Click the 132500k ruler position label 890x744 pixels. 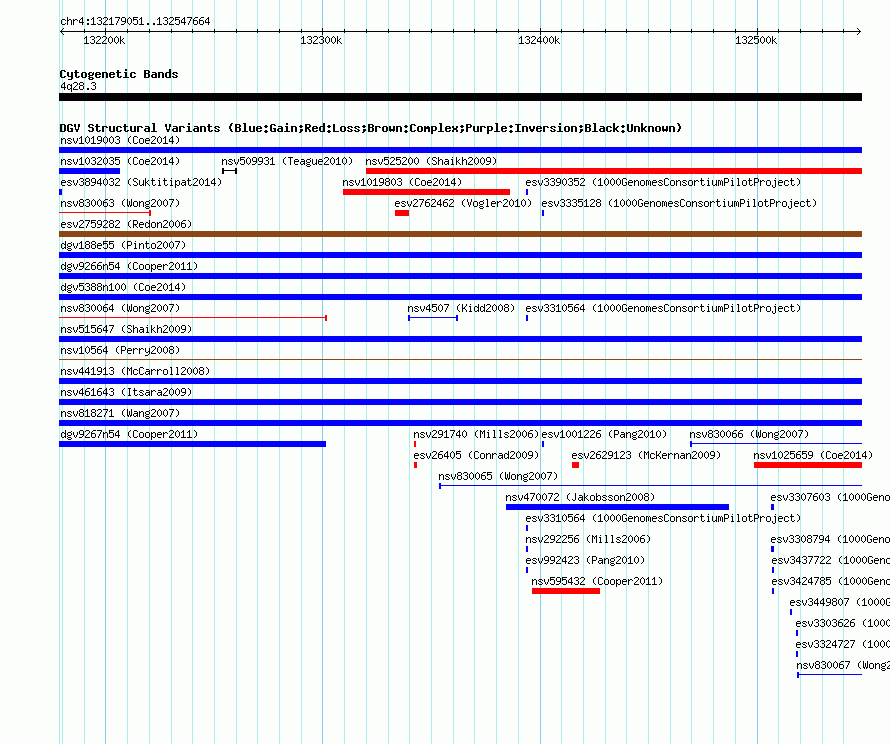point(756,40)
